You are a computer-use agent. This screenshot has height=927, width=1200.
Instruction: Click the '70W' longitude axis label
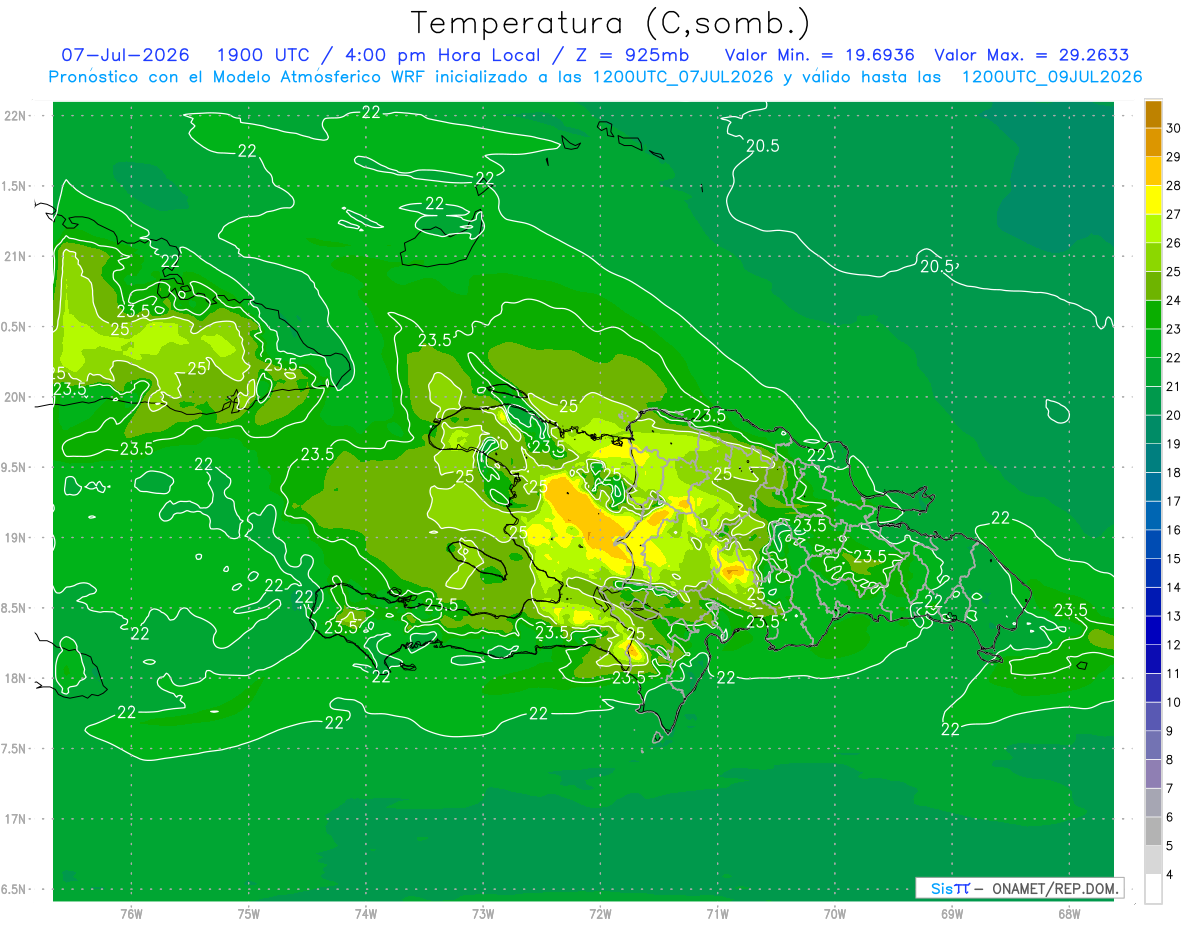835,914
